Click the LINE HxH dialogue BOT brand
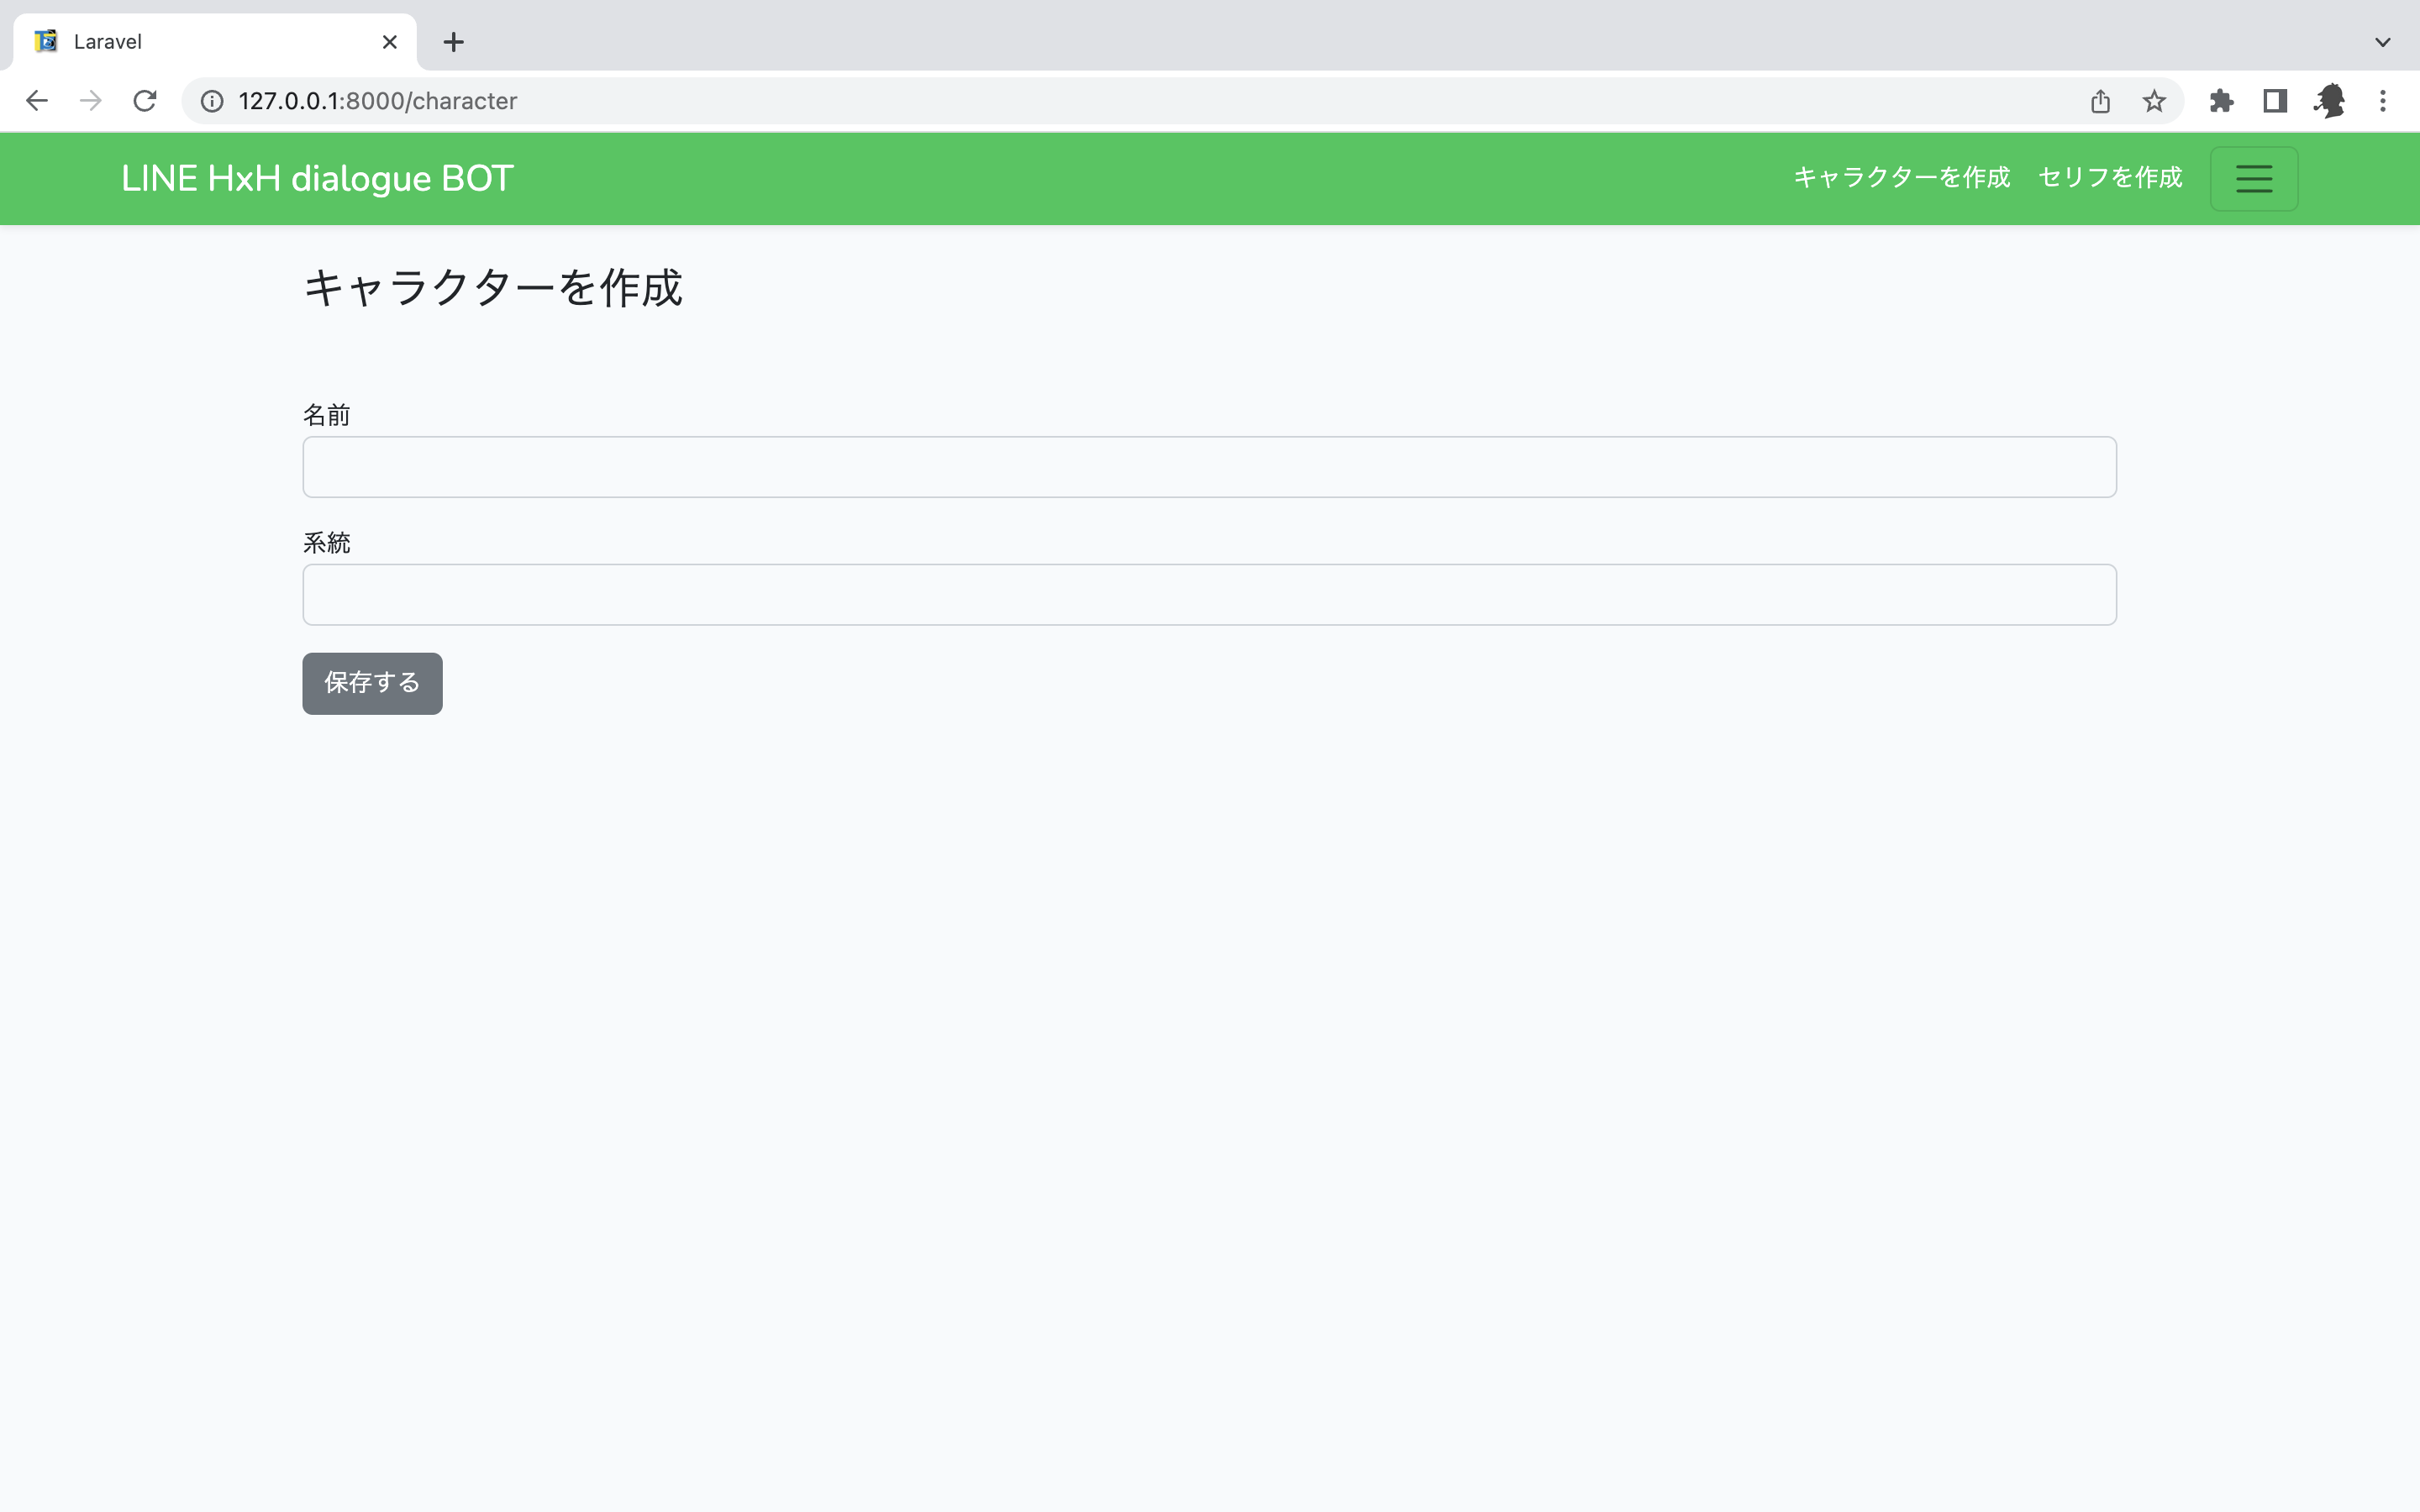Viewport: 2420px width, 1512px height. coord(316,178)
